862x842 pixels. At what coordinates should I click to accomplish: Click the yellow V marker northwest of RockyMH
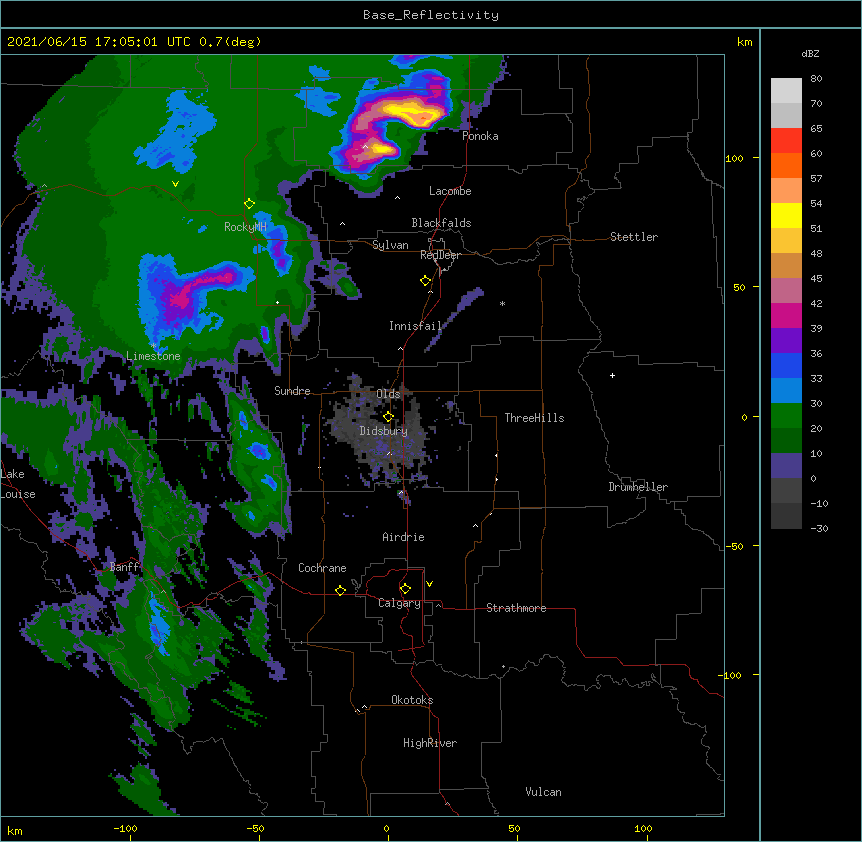(x=175, y=184)
